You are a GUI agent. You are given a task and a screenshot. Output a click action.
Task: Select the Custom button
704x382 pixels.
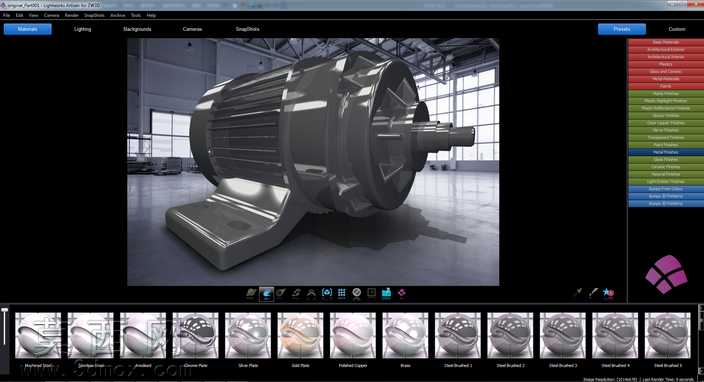(677, 29)
